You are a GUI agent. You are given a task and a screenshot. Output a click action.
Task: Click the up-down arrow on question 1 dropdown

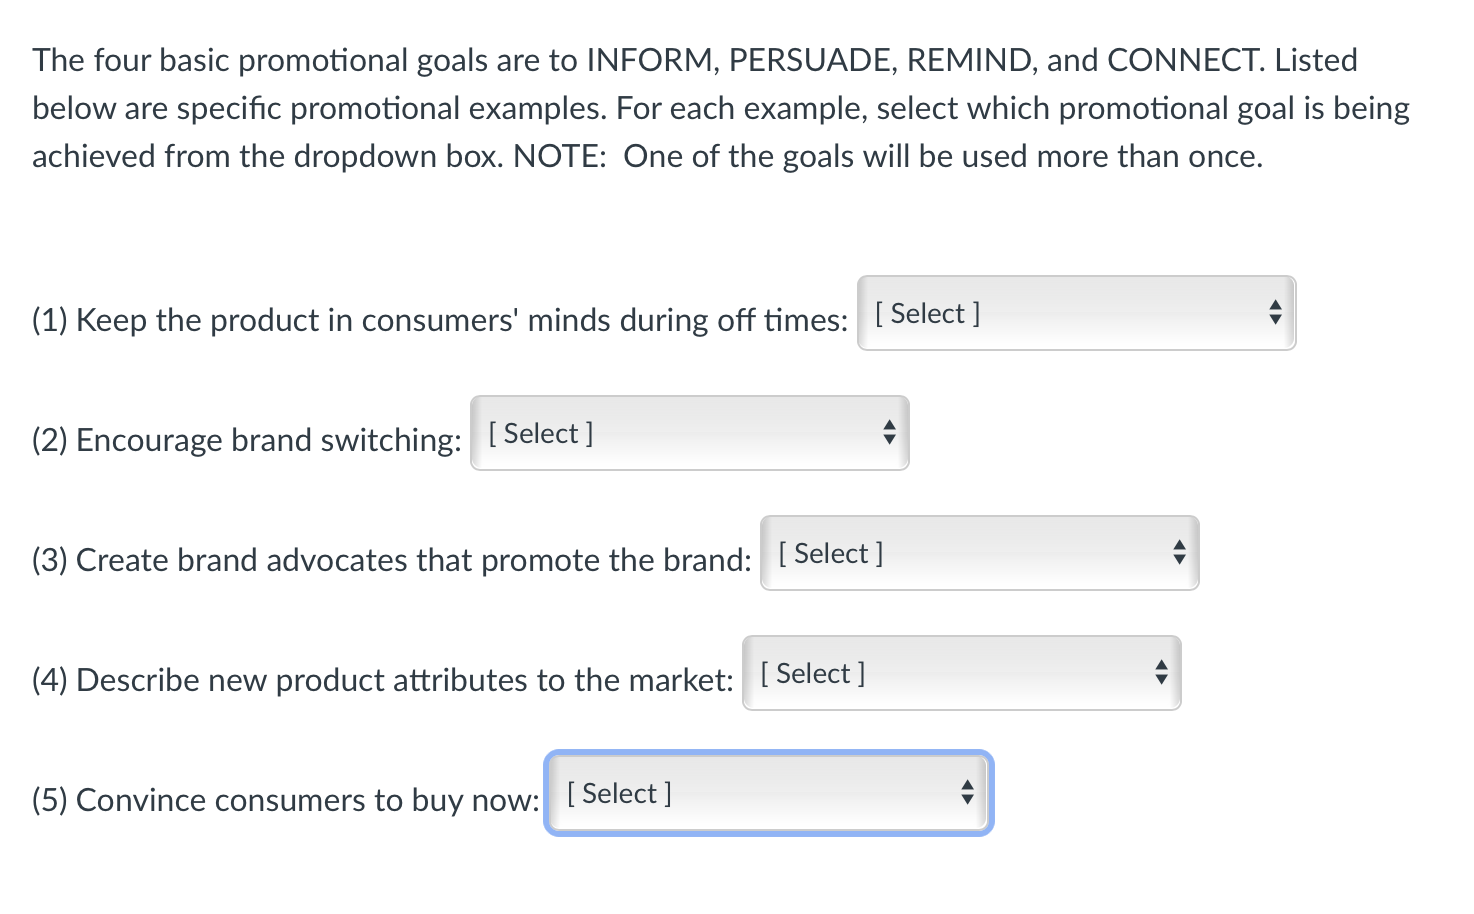coord(1274,313)
